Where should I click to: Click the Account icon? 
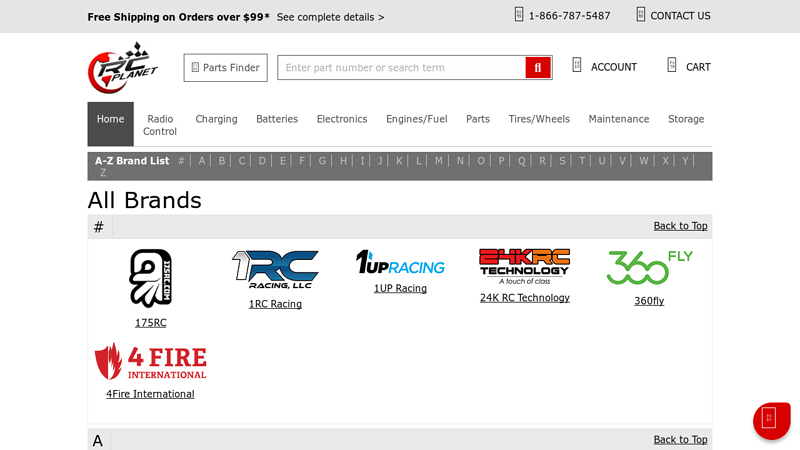click(x=577, y=65)
